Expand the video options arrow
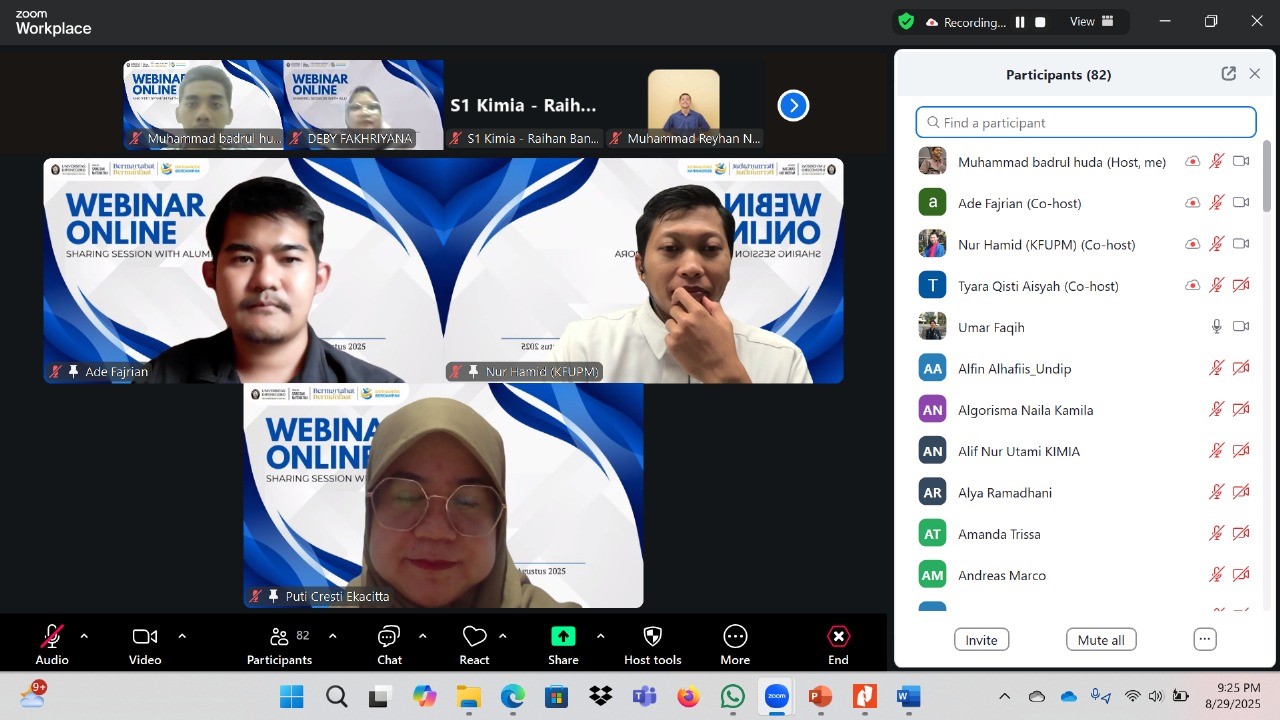 point(182,636)
